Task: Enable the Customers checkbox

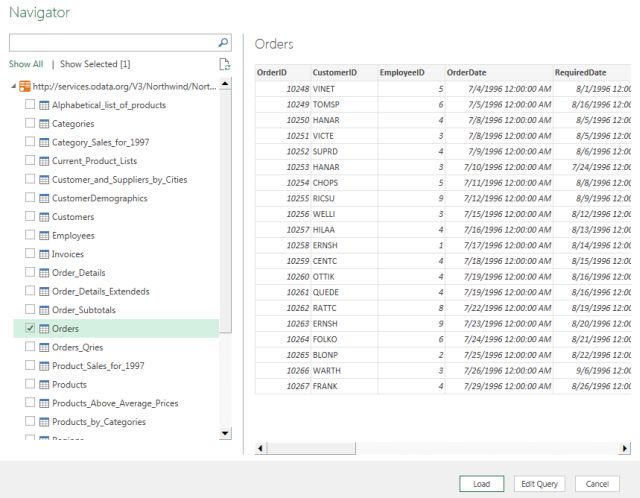Action: pos(29,217)
